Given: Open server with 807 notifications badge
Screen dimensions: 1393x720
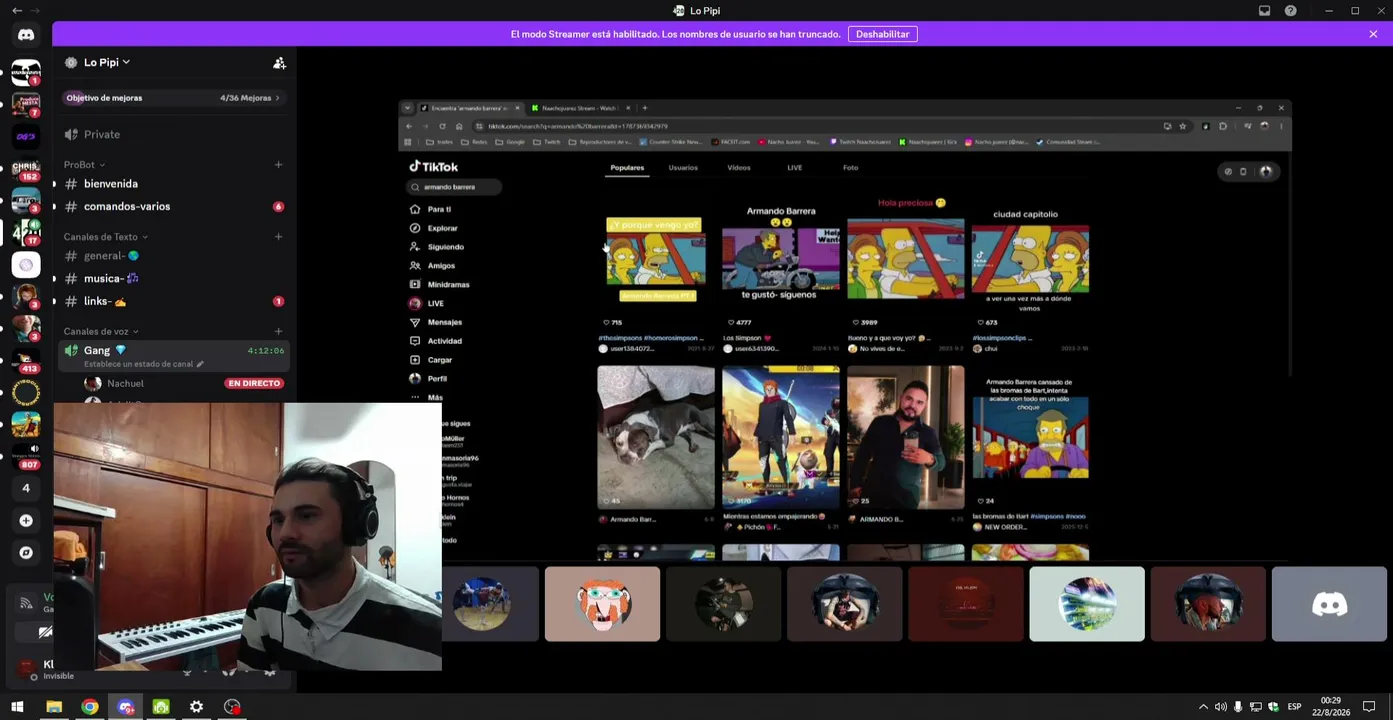Looking at the screenshot, I should pyautogui.click(x=26, y=456).
